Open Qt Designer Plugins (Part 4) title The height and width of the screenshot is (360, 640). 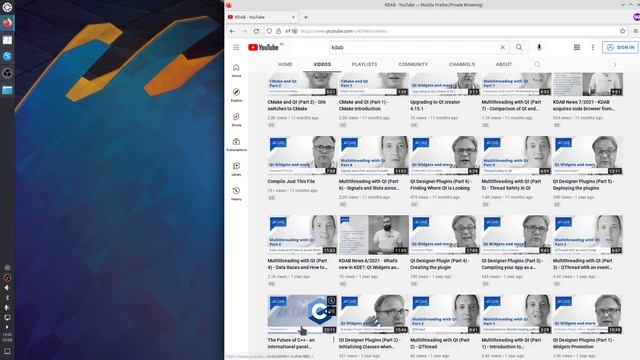pos(440,264)
